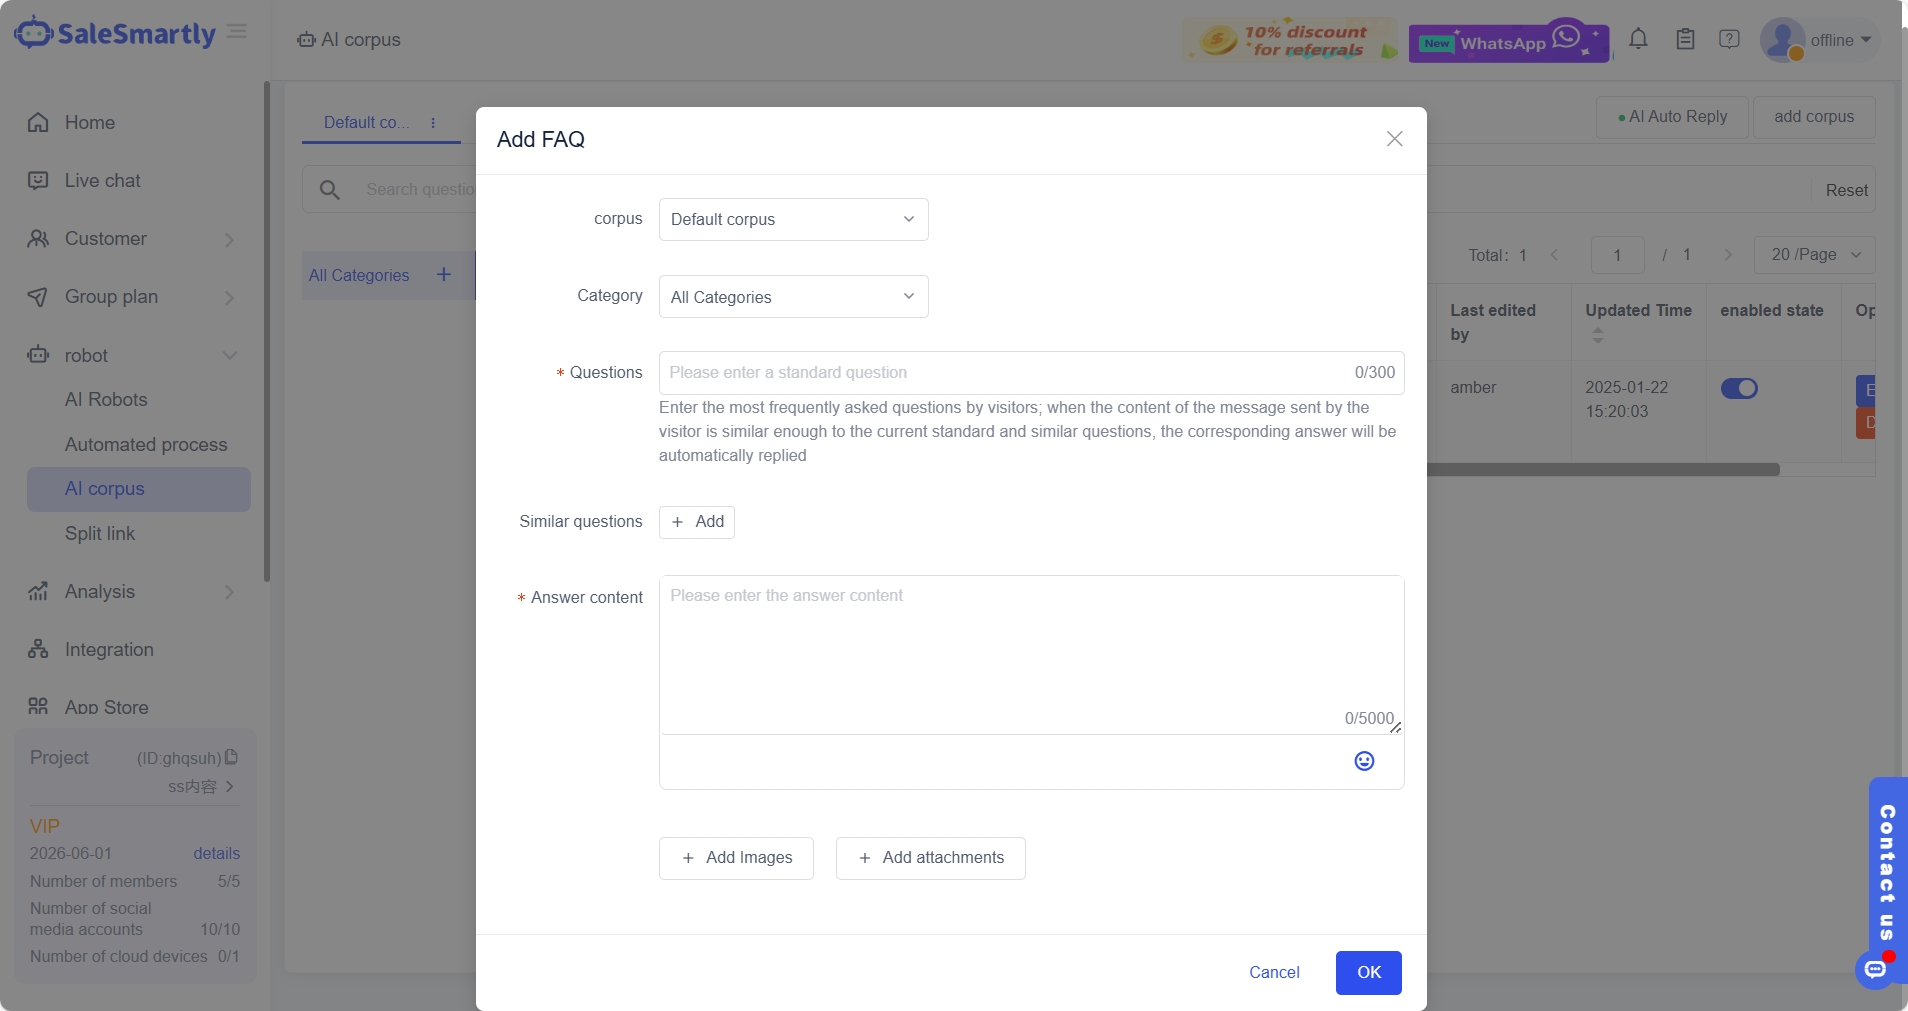
Task: Click the emoji smiley icon in answer box
Action: [1364, 761]
